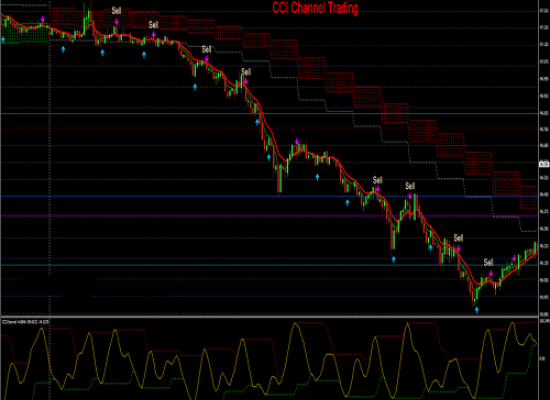Select the green shaded channel block at far left
This screenshot has height=400, width=550.
25,34
